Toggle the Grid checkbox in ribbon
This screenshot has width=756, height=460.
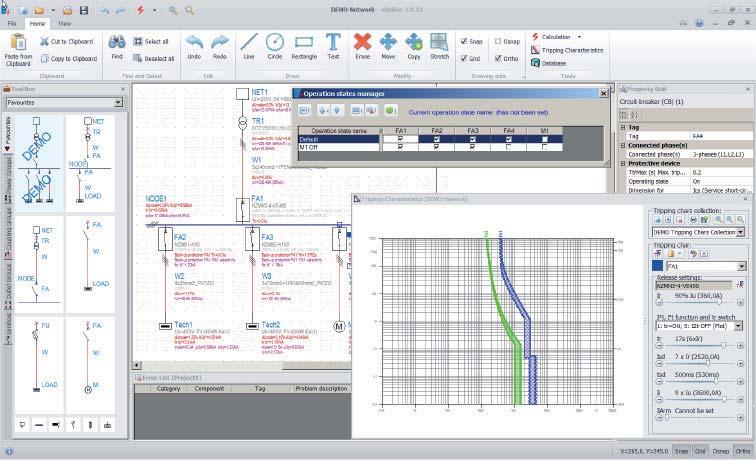464,58
